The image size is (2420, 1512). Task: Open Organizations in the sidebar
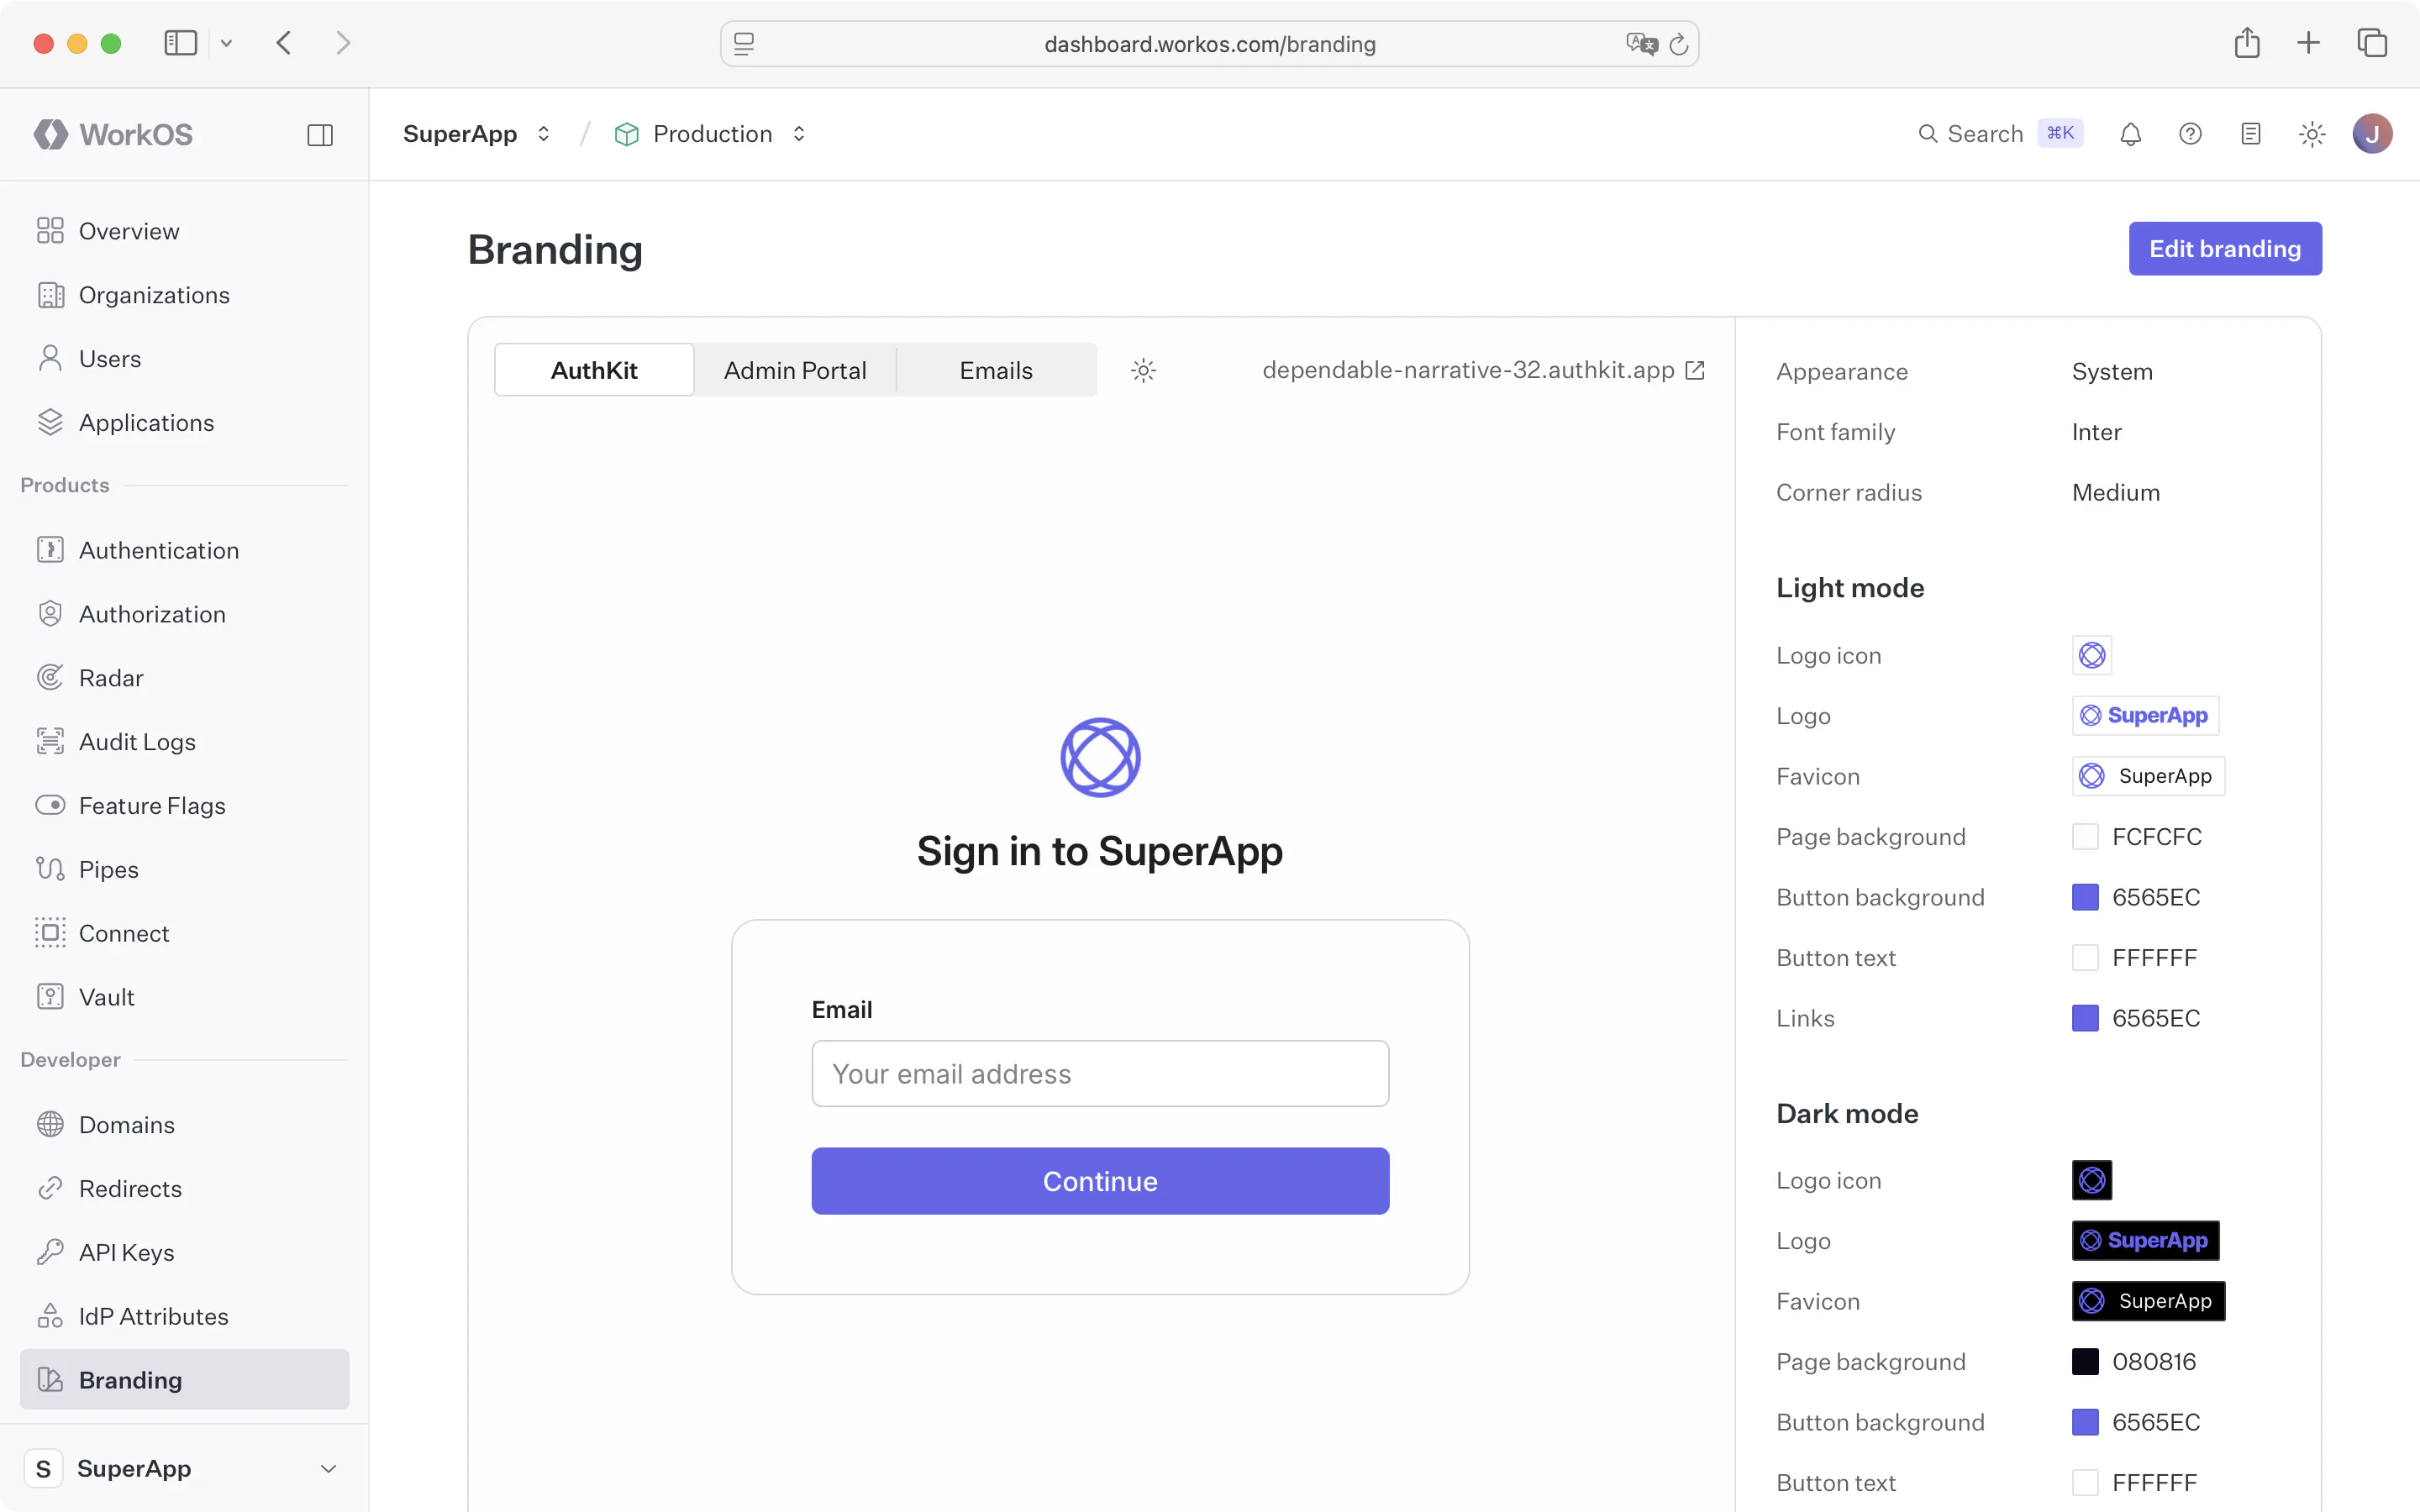184,295
